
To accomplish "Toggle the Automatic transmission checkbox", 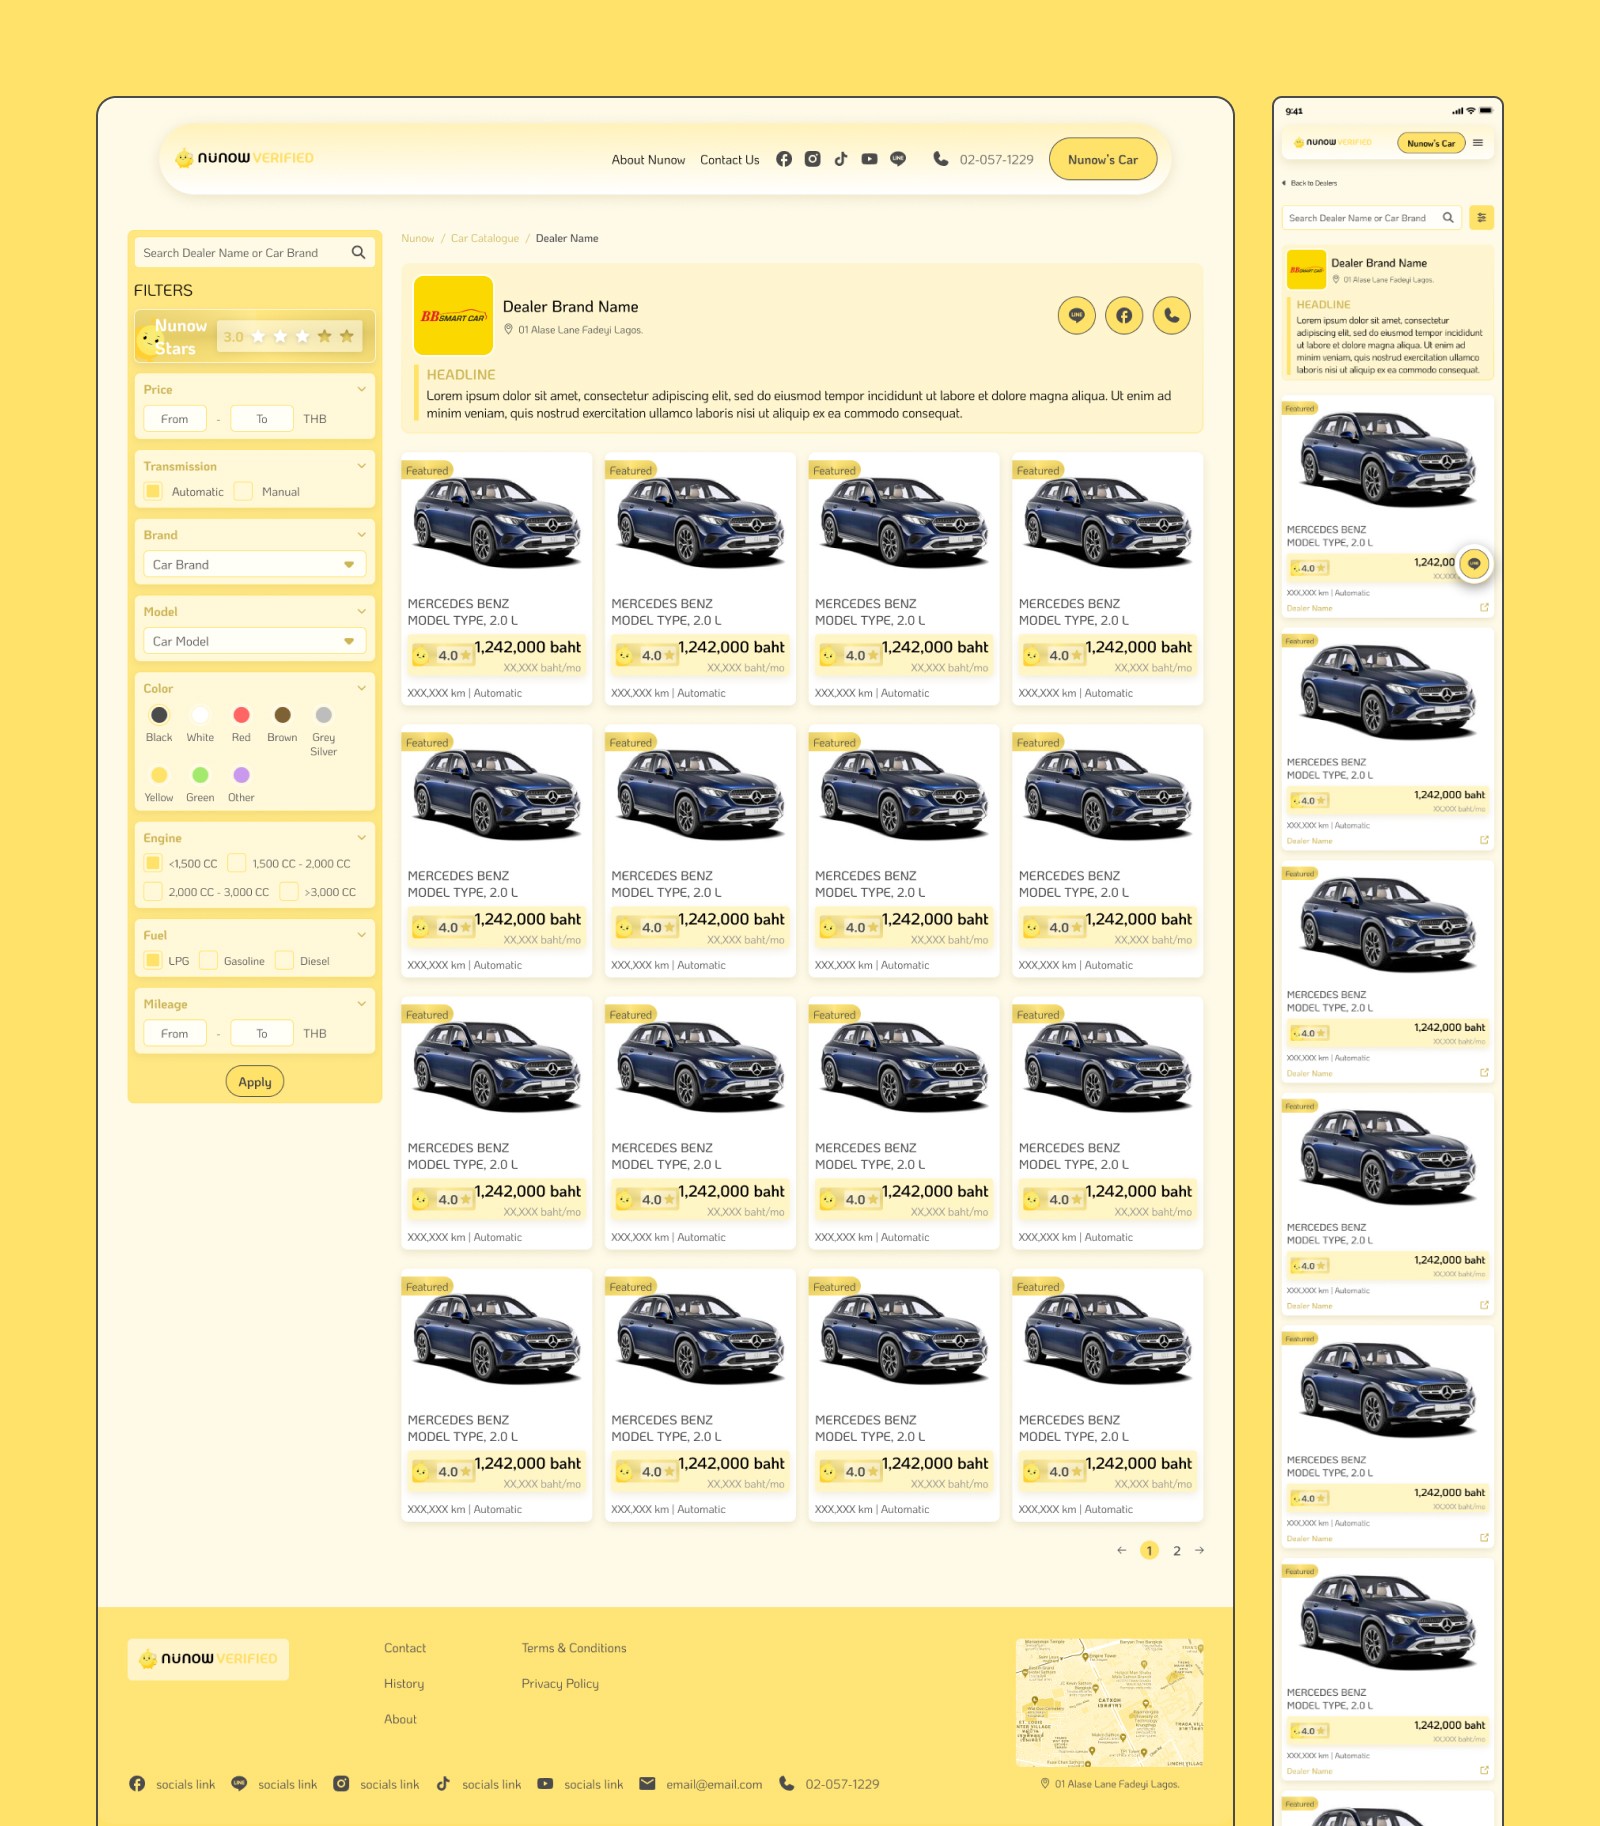I will (x=153, y=491).
